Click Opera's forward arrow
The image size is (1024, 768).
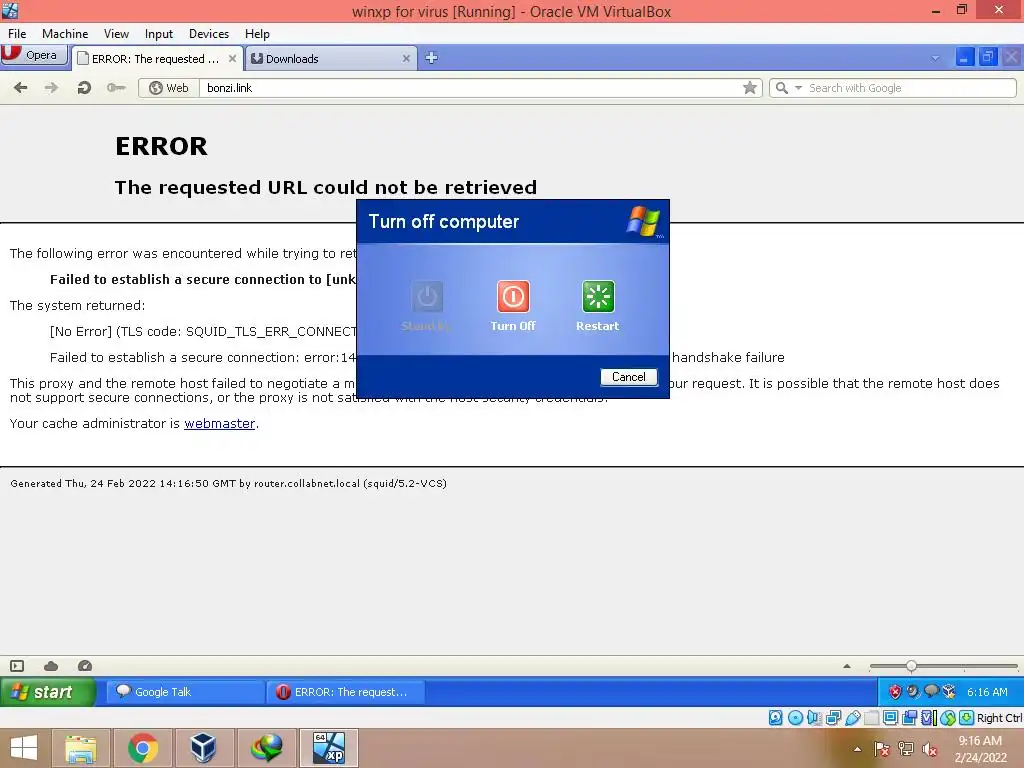(51, 88)
